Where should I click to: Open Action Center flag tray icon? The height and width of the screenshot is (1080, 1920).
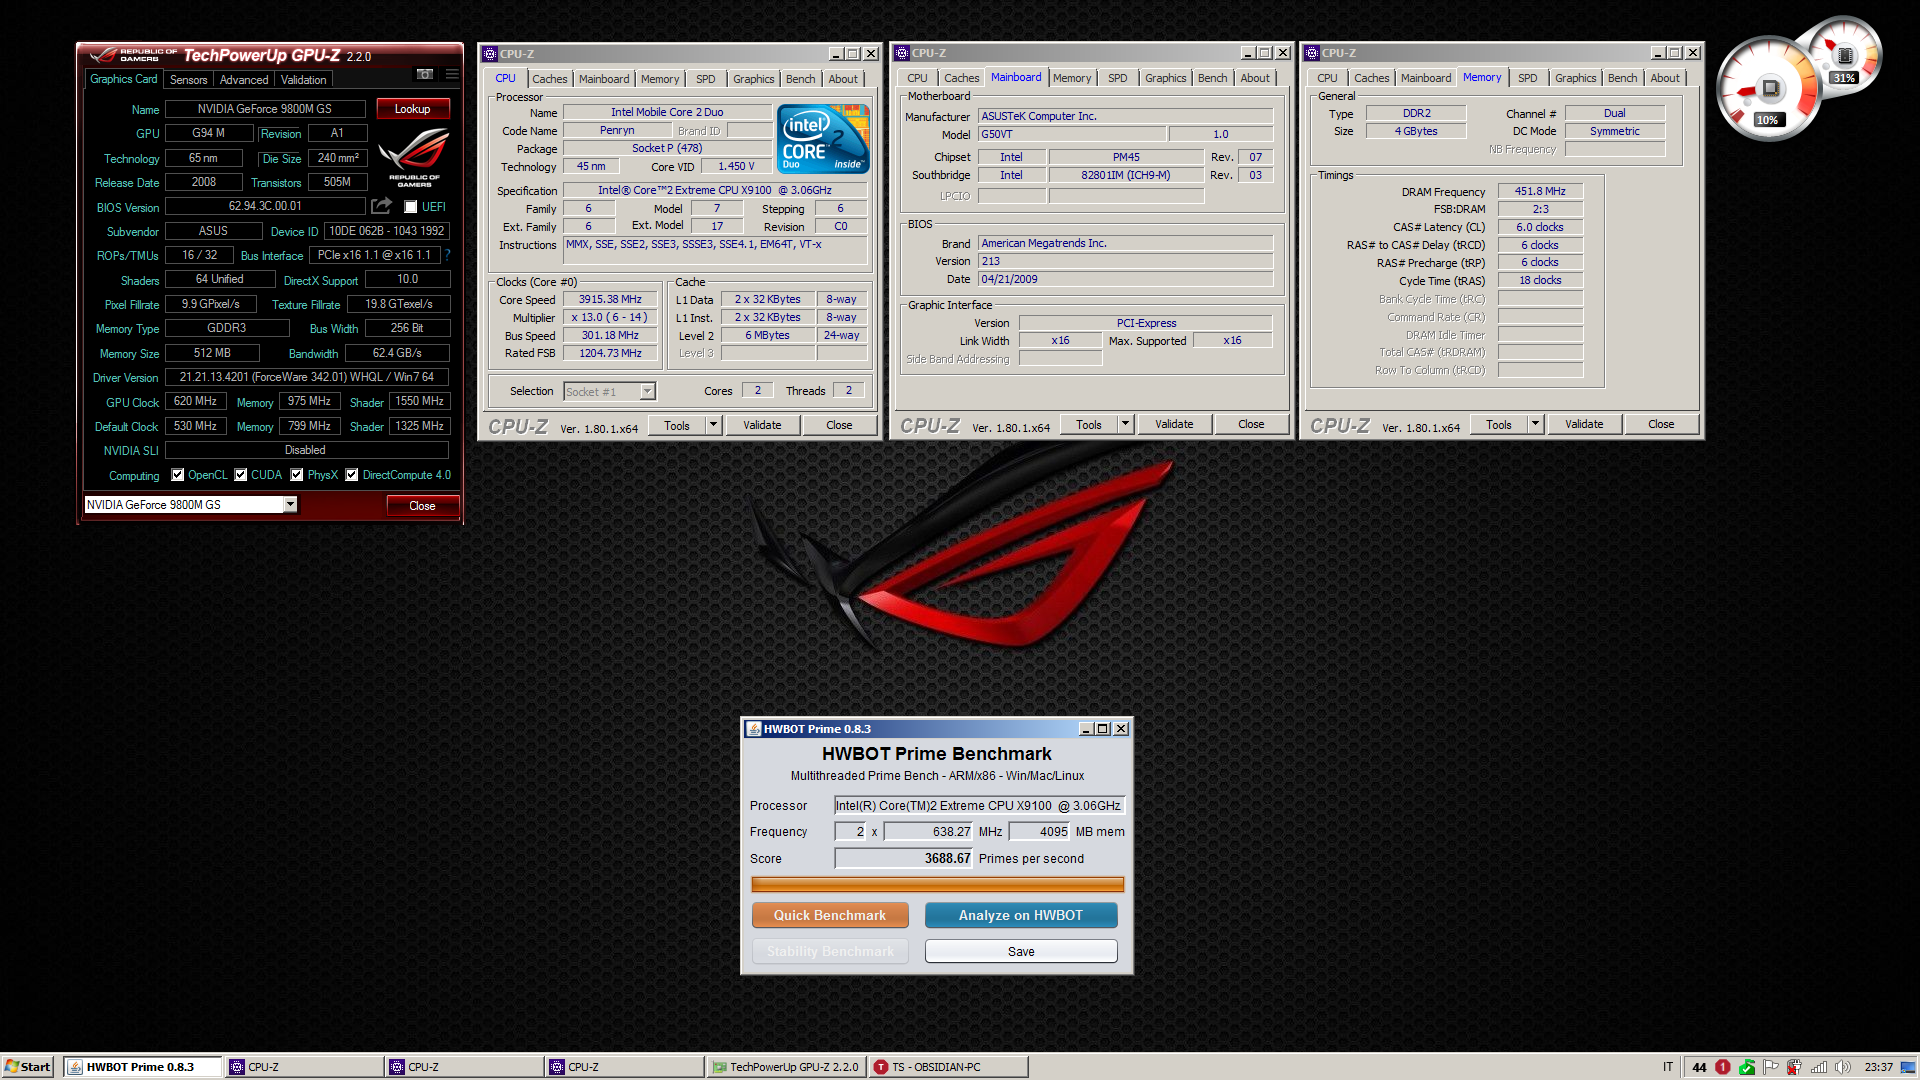click(1770, 1067)
